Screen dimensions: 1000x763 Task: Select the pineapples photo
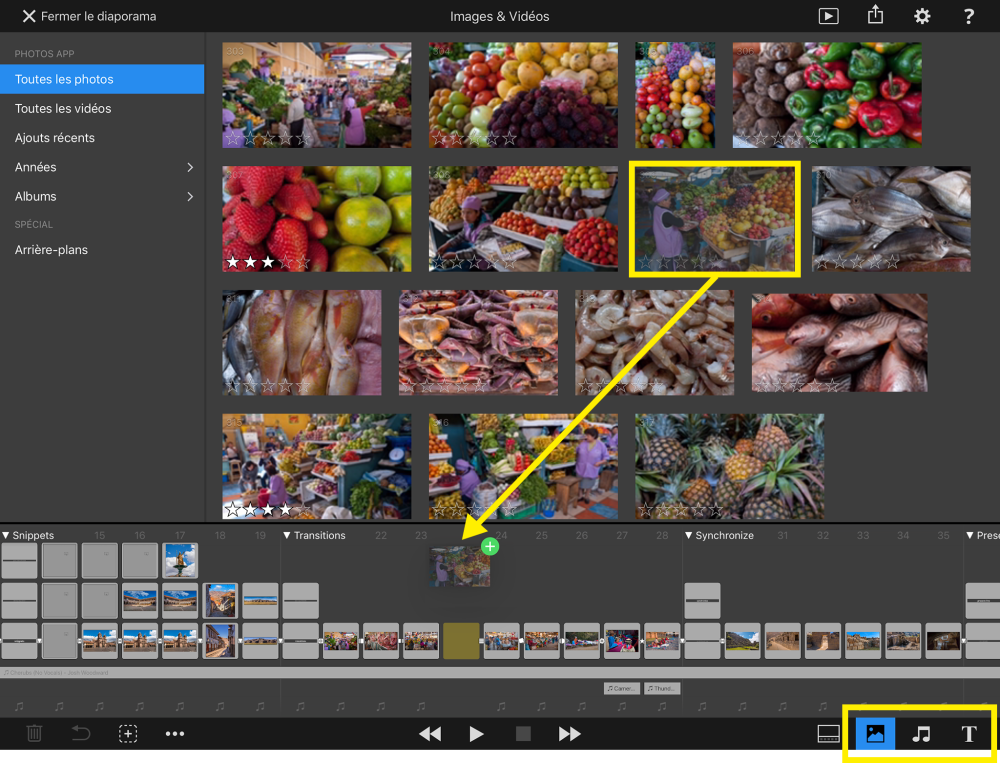click(x=730, y=466)
